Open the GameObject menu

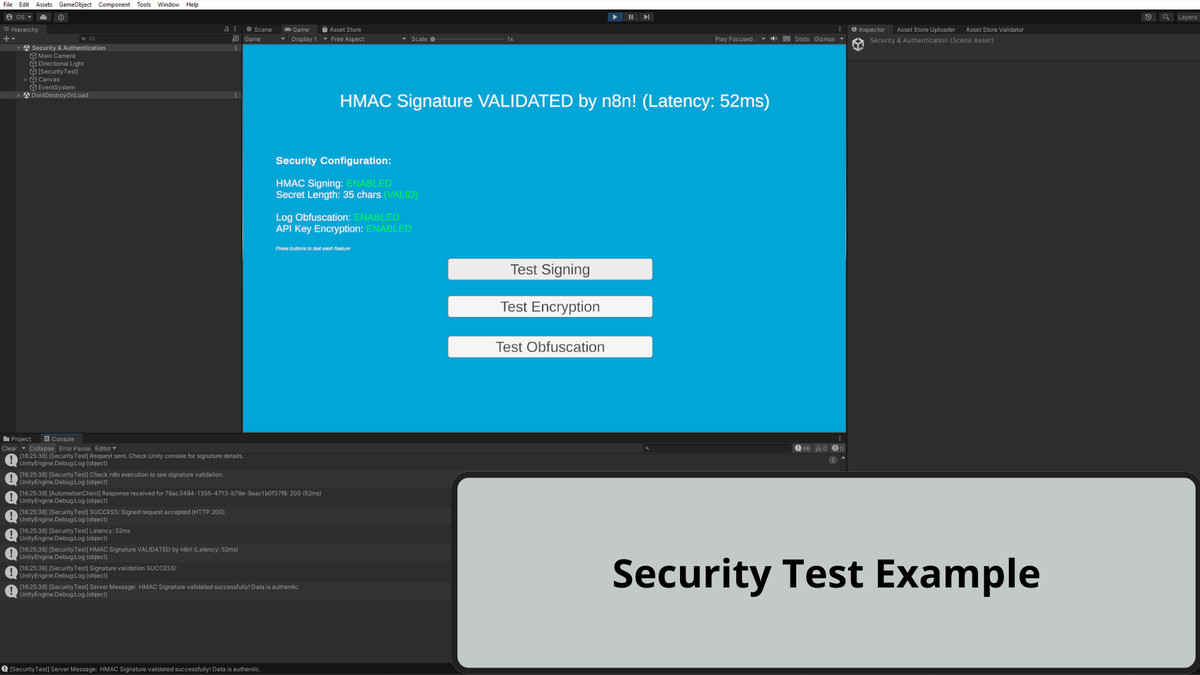pos(75,4)
